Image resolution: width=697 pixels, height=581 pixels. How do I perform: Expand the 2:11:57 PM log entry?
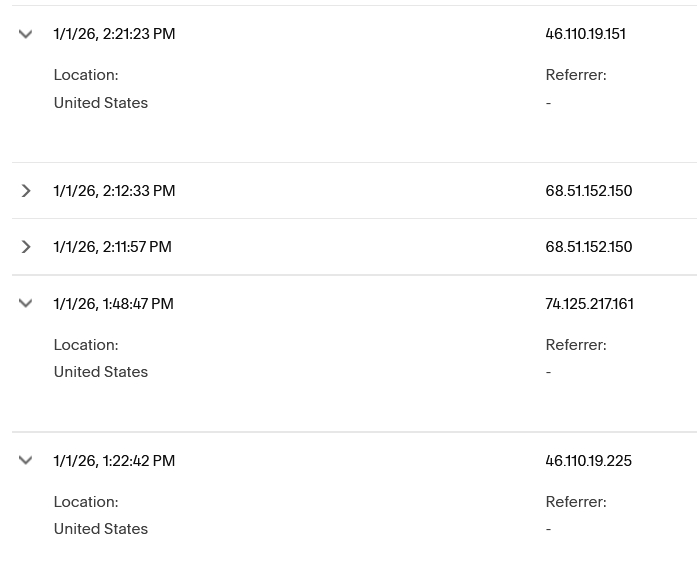pyautogui.click(x=26, y=247)
